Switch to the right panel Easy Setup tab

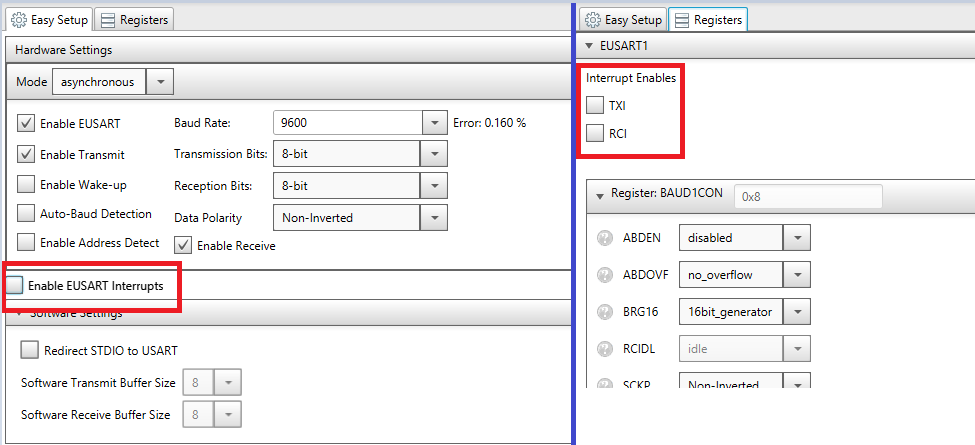click(x=624, y=20)
